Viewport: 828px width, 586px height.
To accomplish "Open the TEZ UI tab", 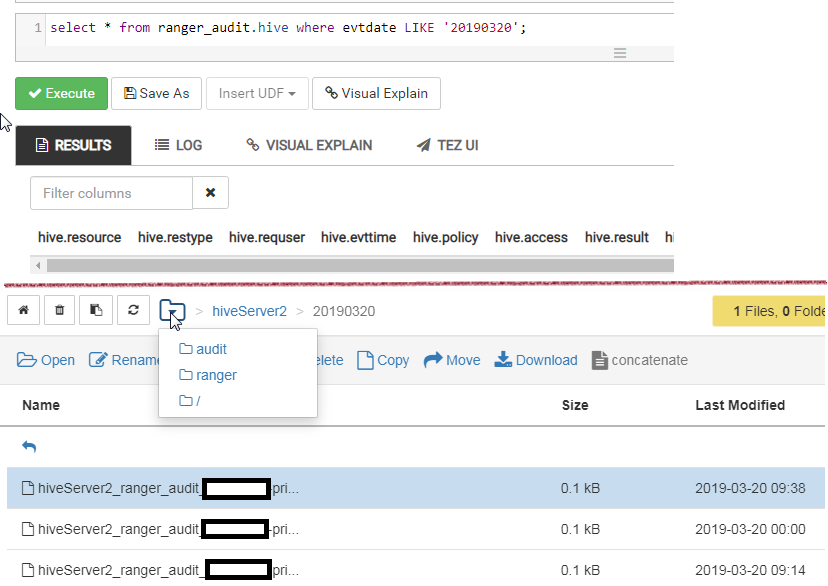I will (x=446, y=145).
